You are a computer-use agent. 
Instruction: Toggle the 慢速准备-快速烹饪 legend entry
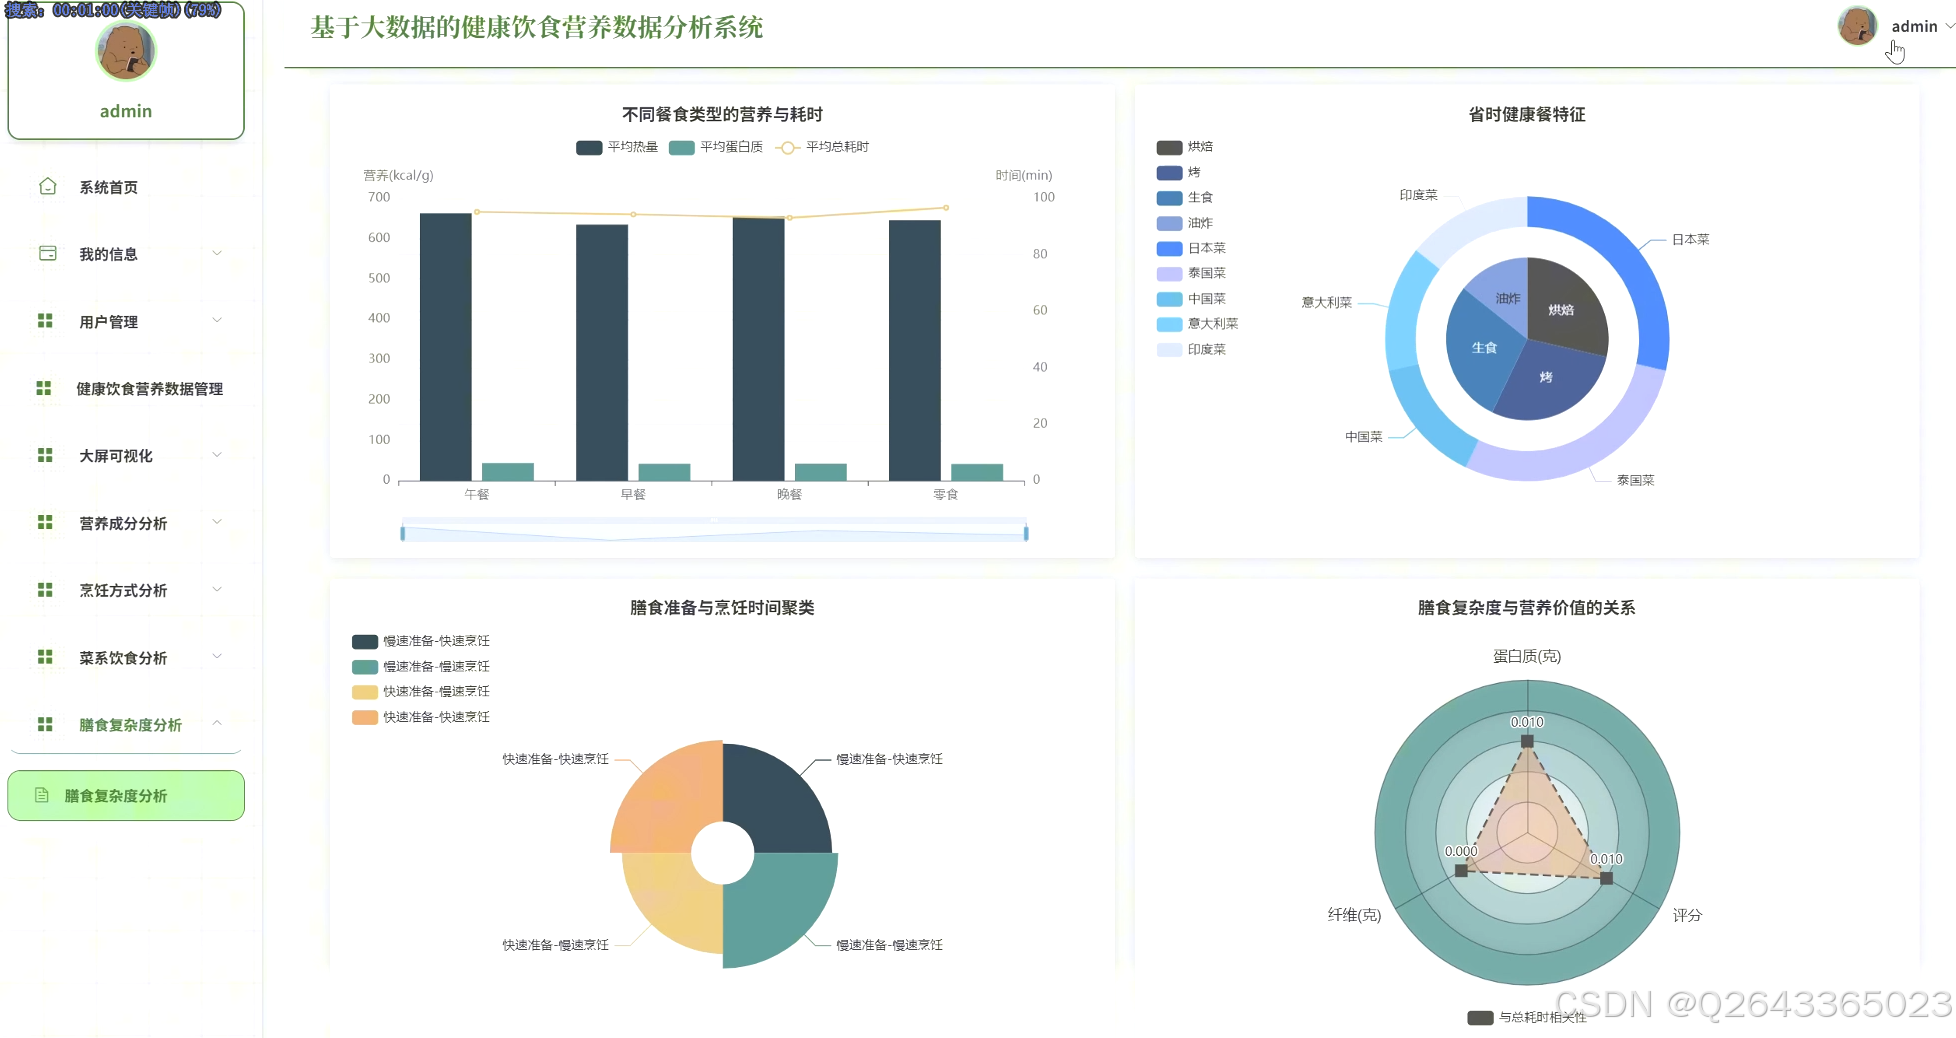(x=421, y=641)
